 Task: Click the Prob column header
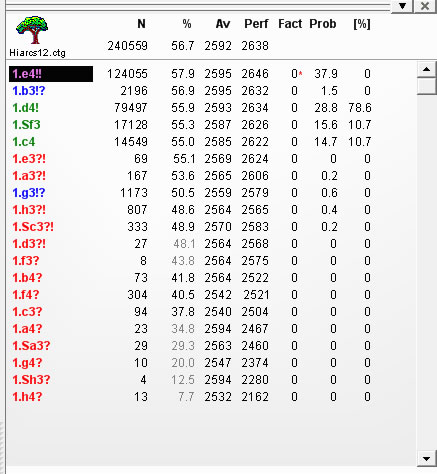[x=323, y=24]
